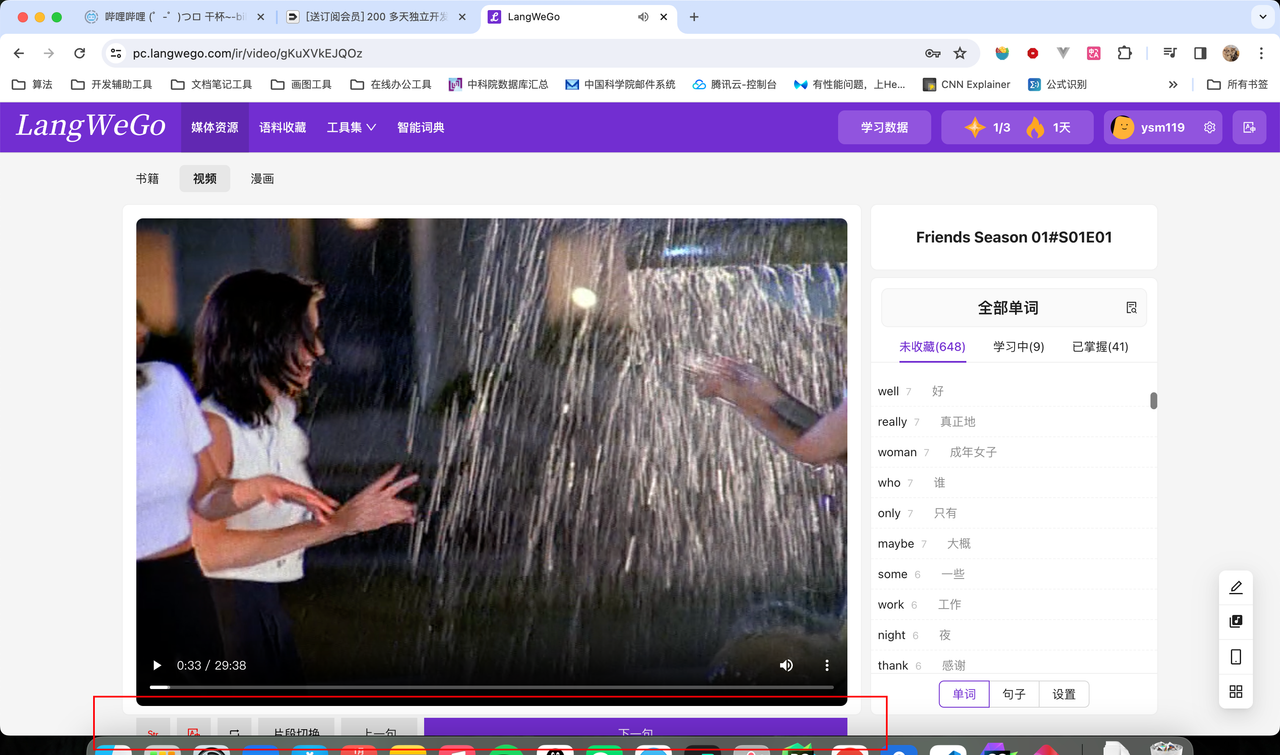Viewport: 1280px width, 755px height.
Task: Expand the 开发辅助工具 bookmark folder
Action: 111,85
